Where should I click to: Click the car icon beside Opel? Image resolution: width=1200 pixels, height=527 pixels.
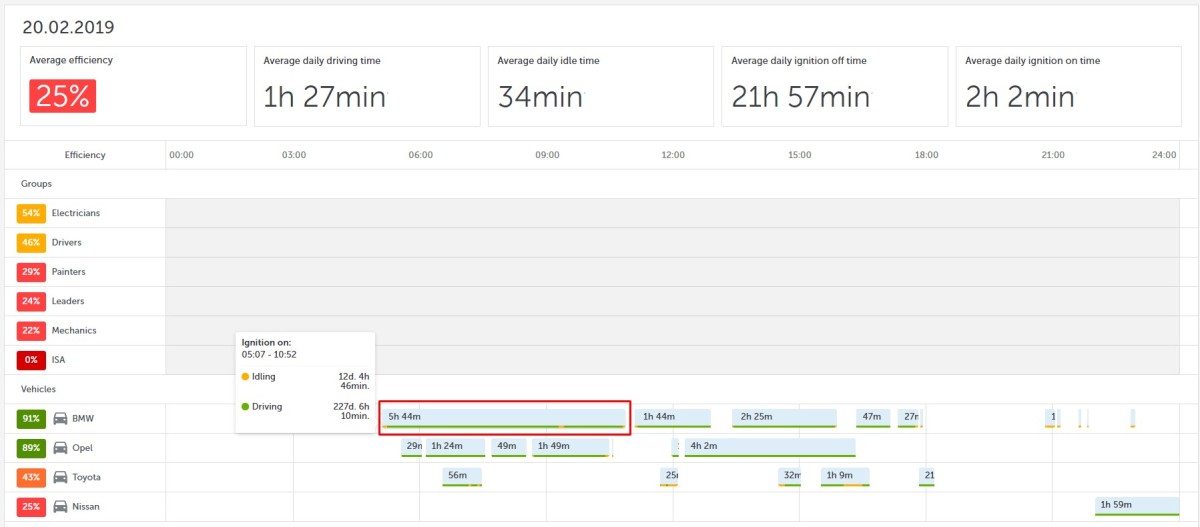tap(60, 448)
